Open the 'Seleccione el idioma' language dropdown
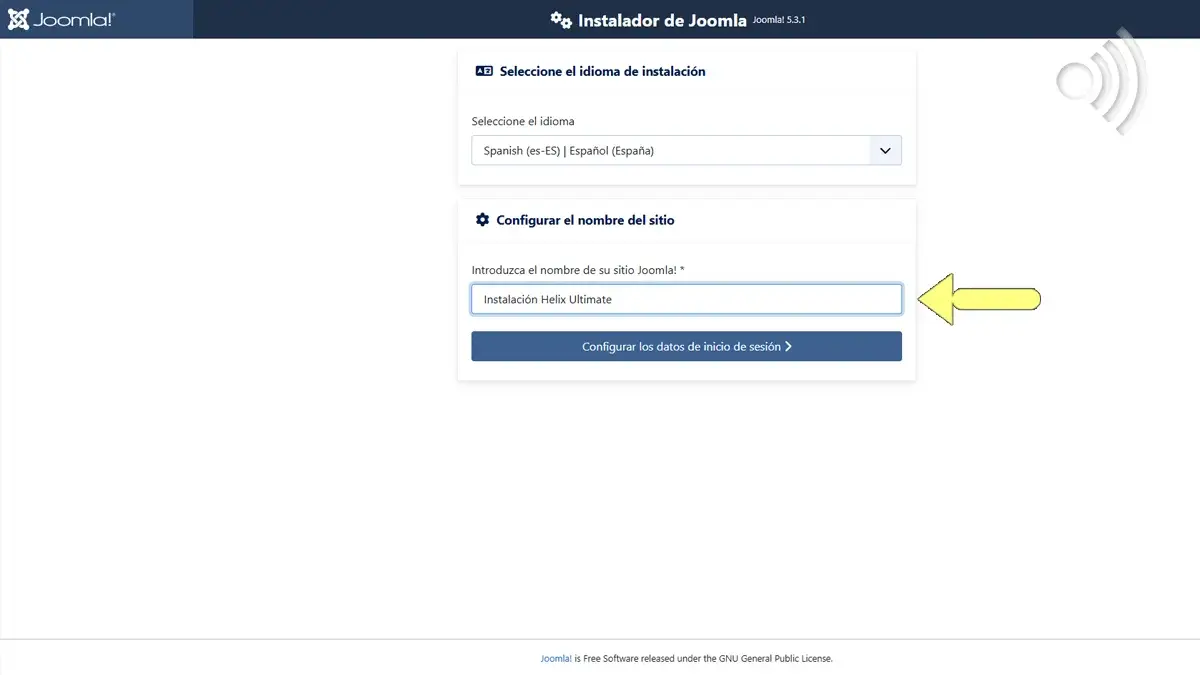The height and width of the screenshot is (675, 1200). coord(686,150)
